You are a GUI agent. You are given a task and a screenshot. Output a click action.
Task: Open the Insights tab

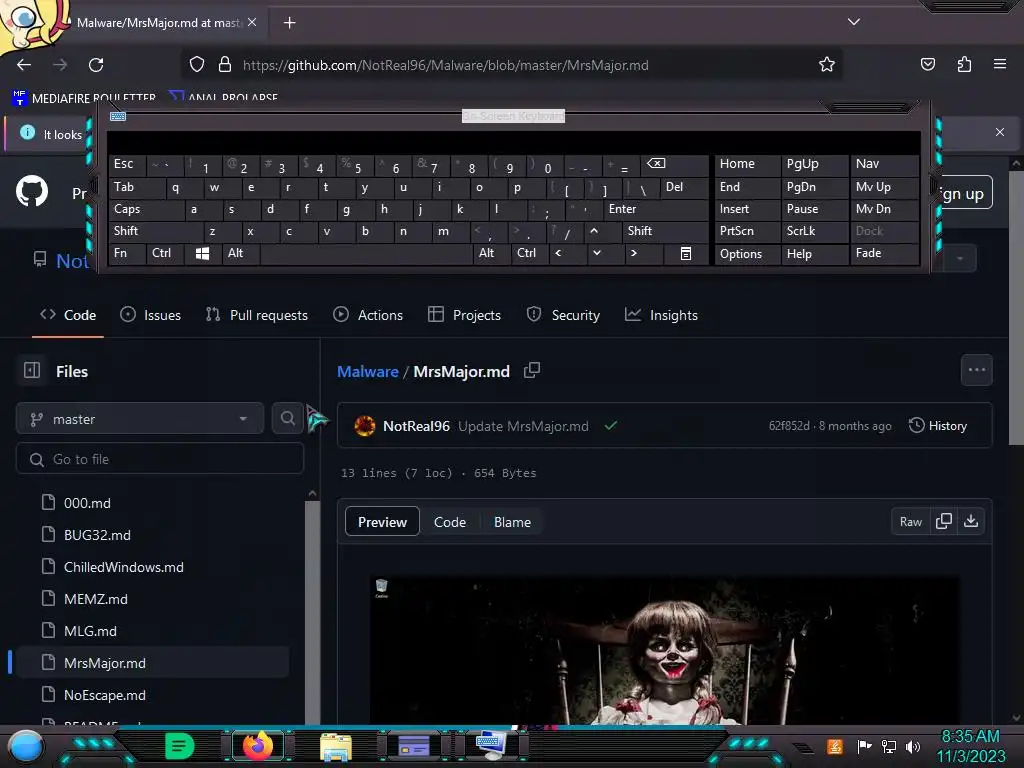click(662, 315)
